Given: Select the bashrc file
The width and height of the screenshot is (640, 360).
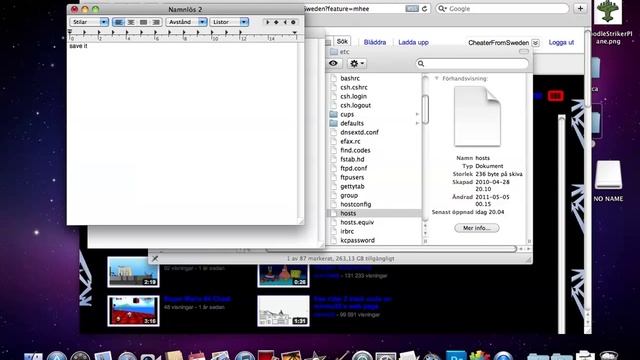Looking at the screenshot, I should 350,78.
